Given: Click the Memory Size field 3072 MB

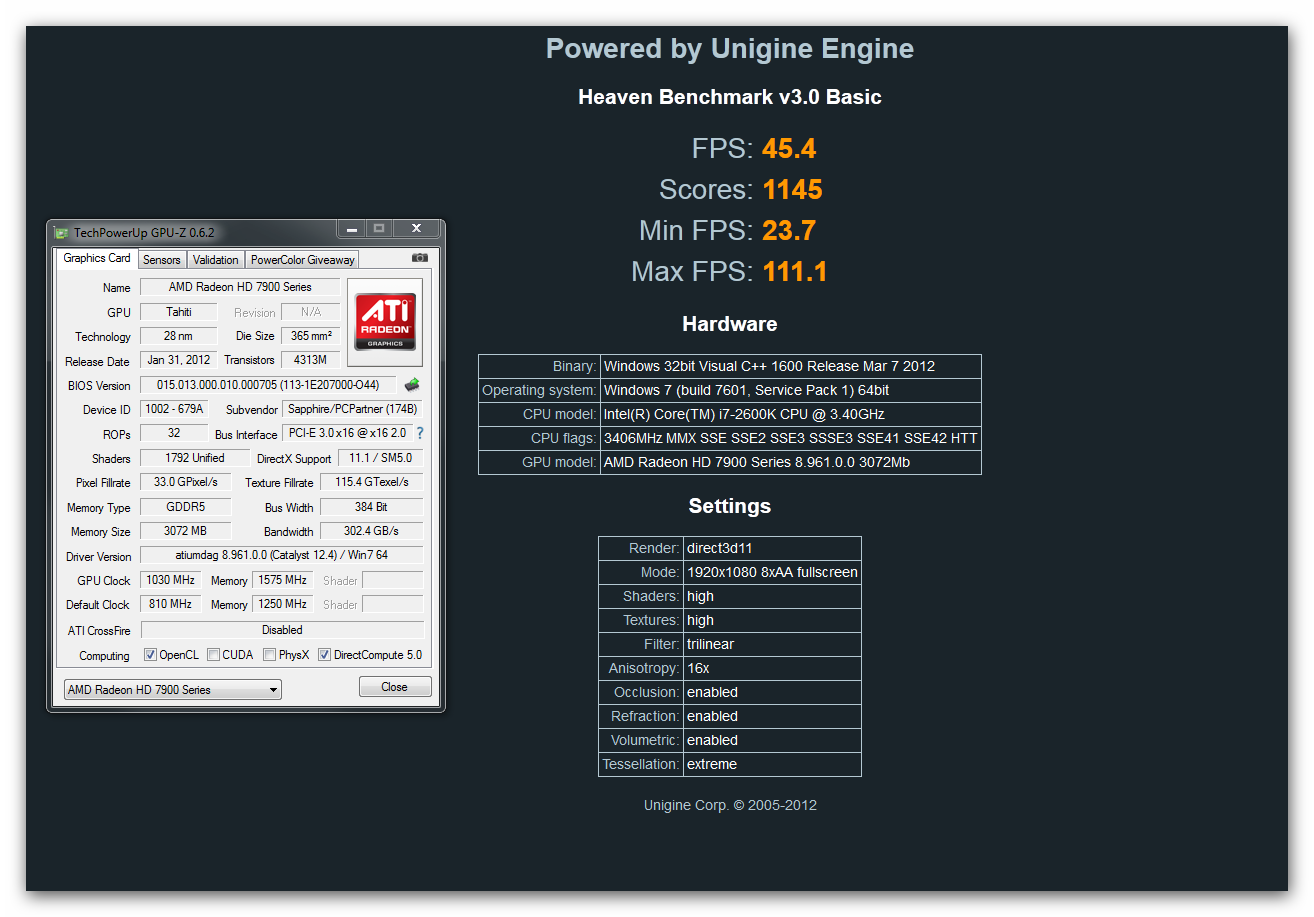Looking at the screenshot, I should tap(186, 531).
